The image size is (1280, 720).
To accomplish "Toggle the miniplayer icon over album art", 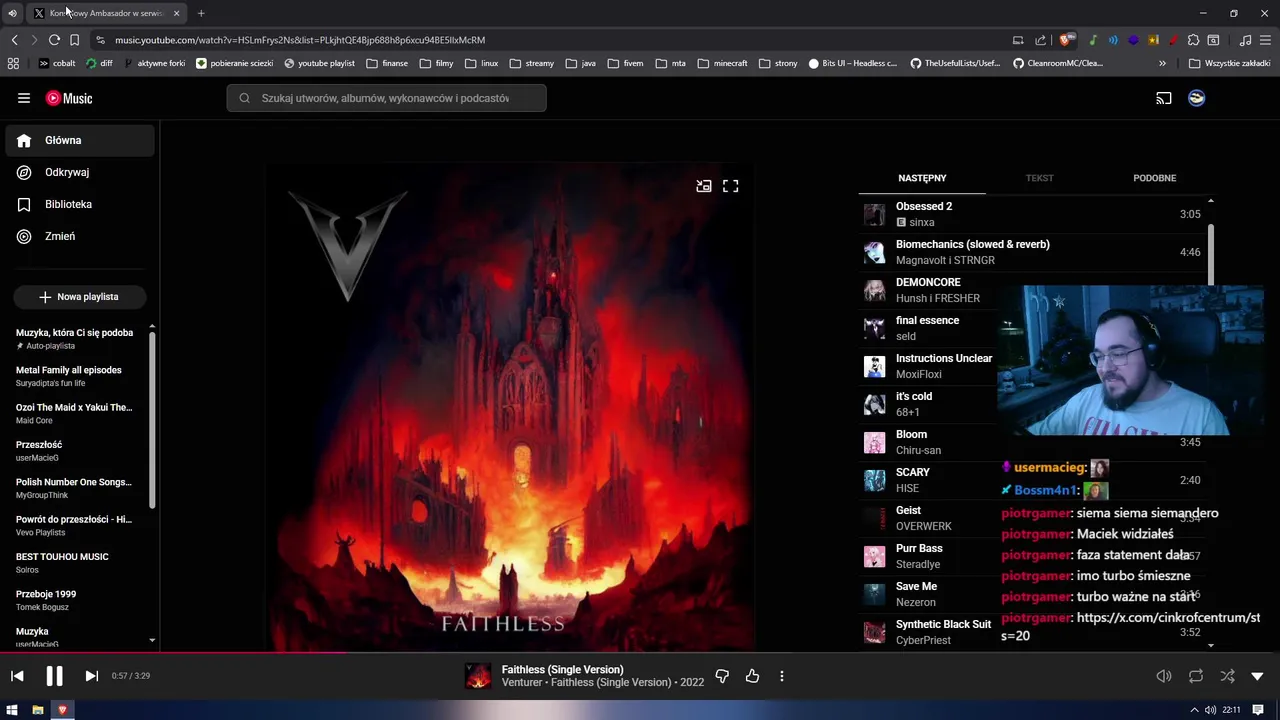I will 704,186.
